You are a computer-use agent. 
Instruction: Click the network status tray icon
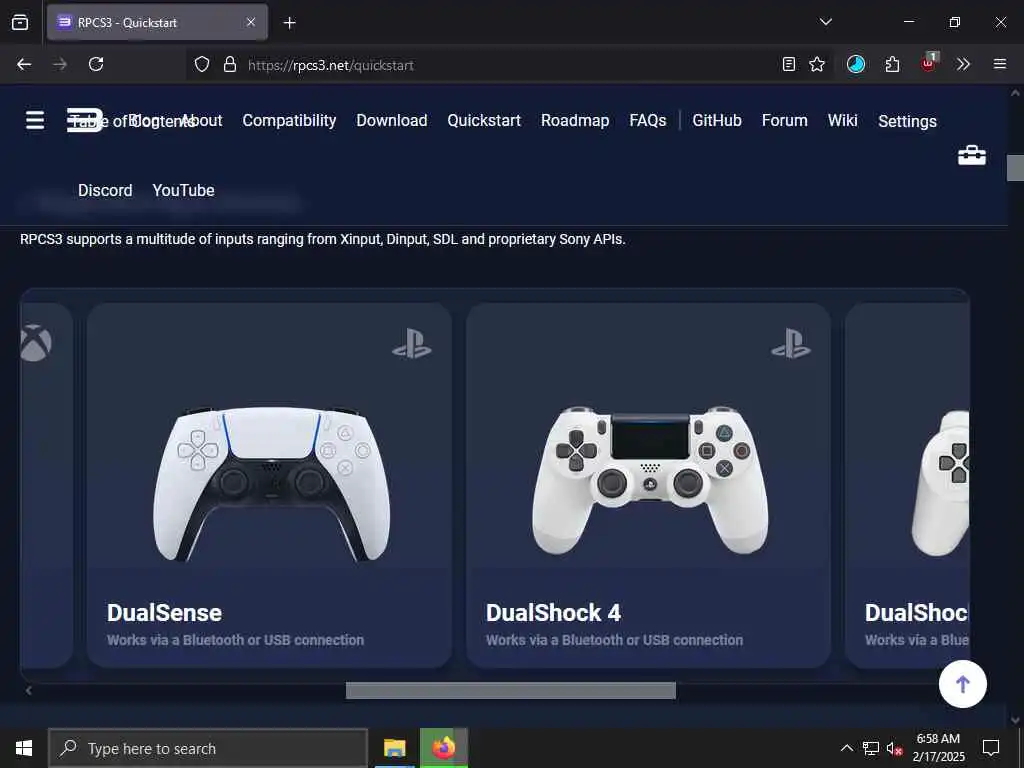(871, 748)
